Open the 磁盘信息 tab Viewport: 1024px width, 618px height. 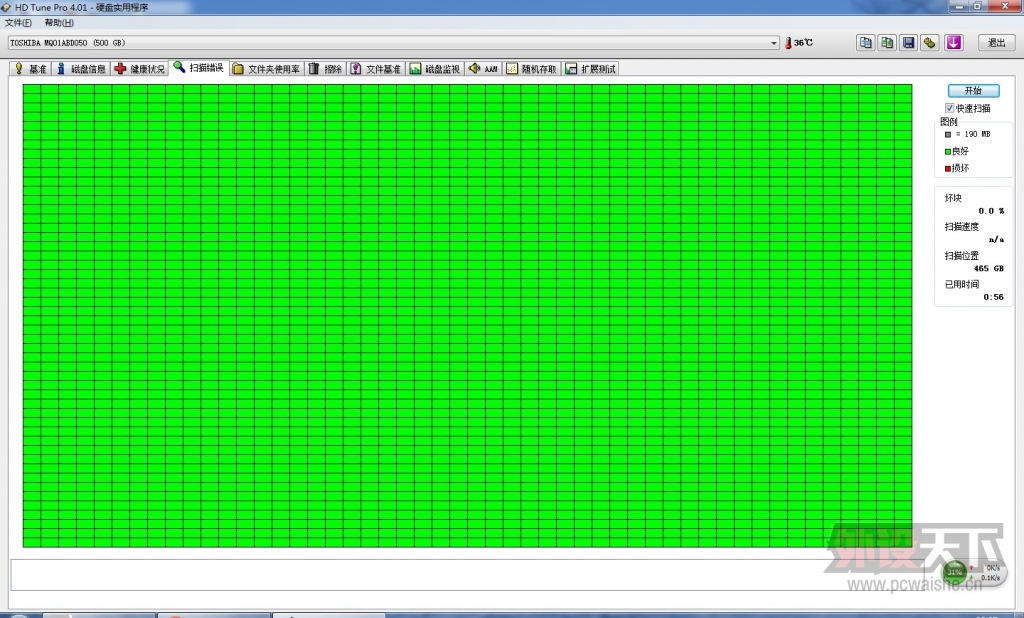click(81, 69)
